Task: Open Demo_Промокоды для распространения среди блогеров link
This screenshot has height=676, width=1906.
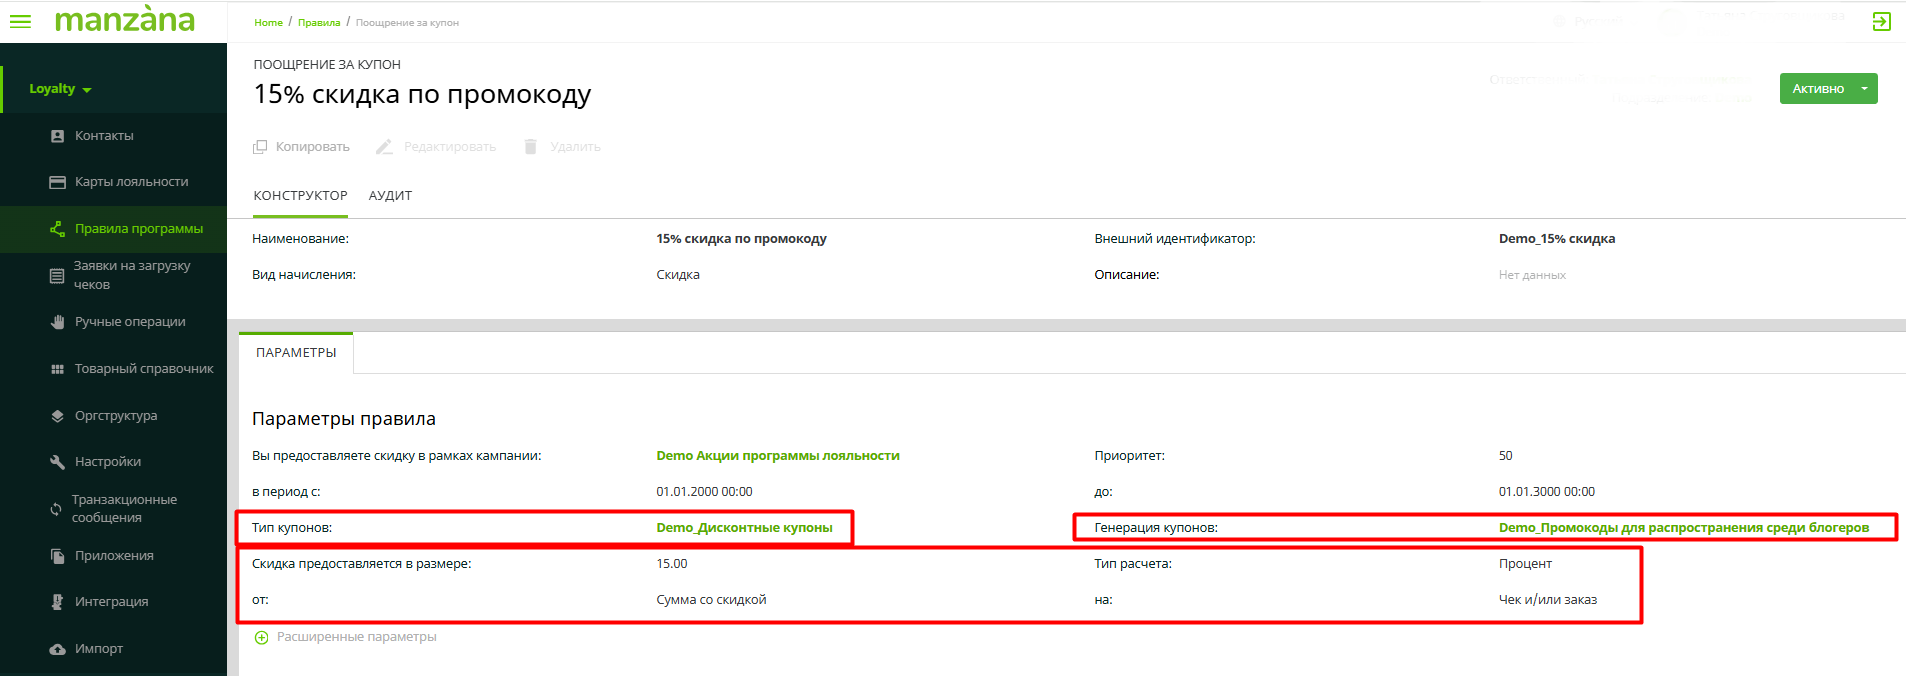Action: point(1683,528)
